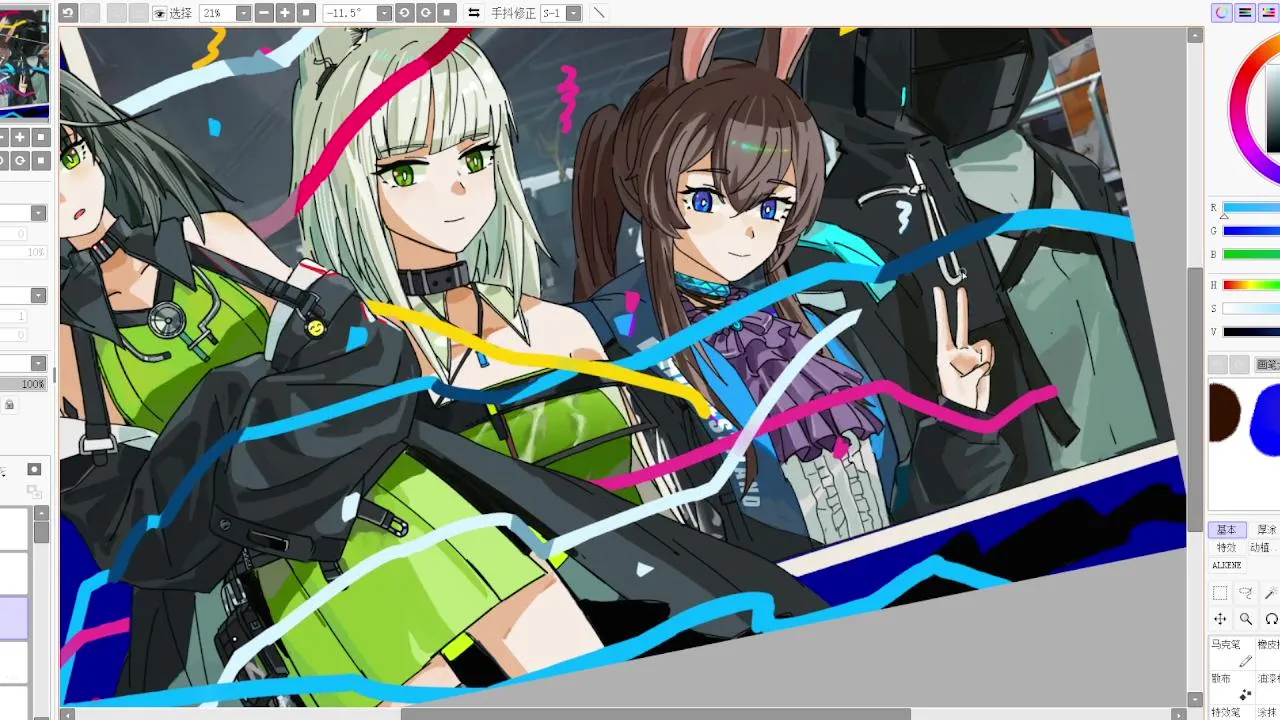This screenshot has width=1280, height=720.
Task: Choose the 散布 scatter brush
Action: (x=1231, y=686)
